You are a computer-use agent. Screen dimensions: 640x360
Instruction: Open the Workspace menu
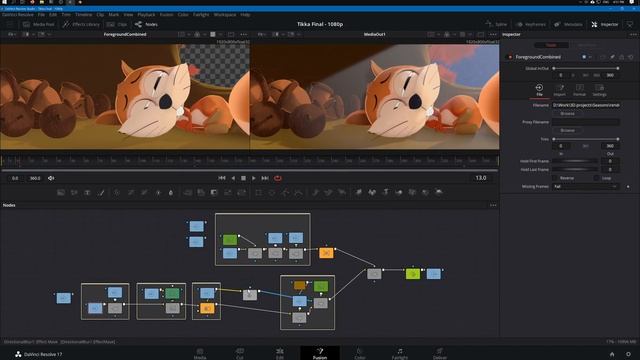pyautogui.click(x=225, y=15)
